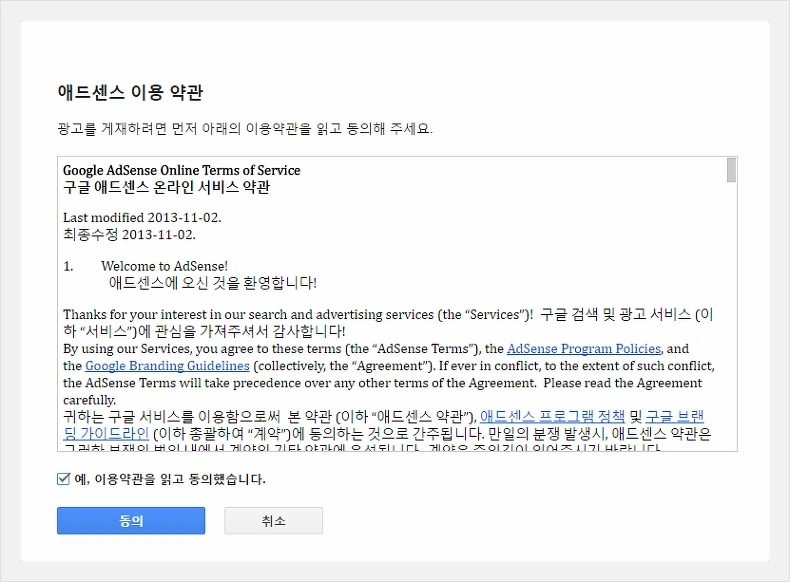This screenshot has height=582, width=790.
Task: Click the blue 동의 button
Action: 131,521
